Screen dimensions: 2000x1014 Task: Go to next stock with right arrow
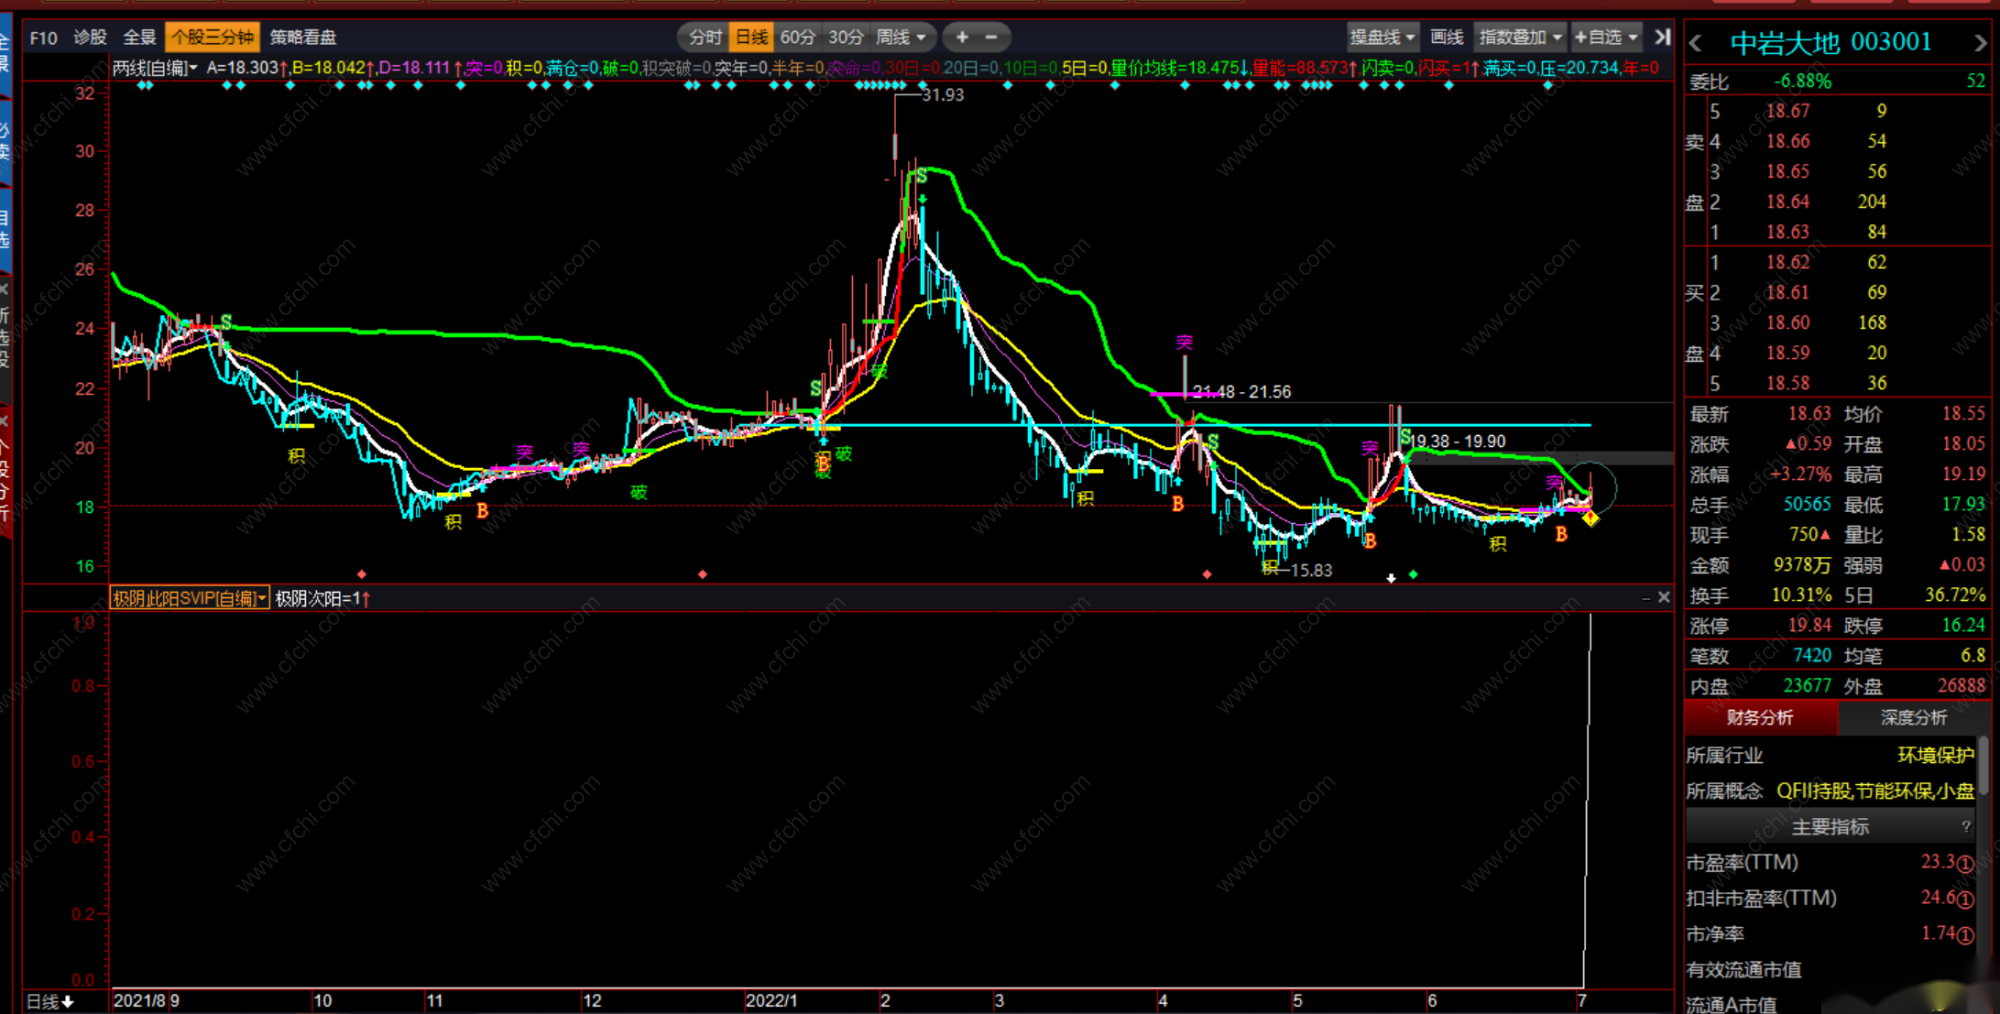[x=1980, y=43]
